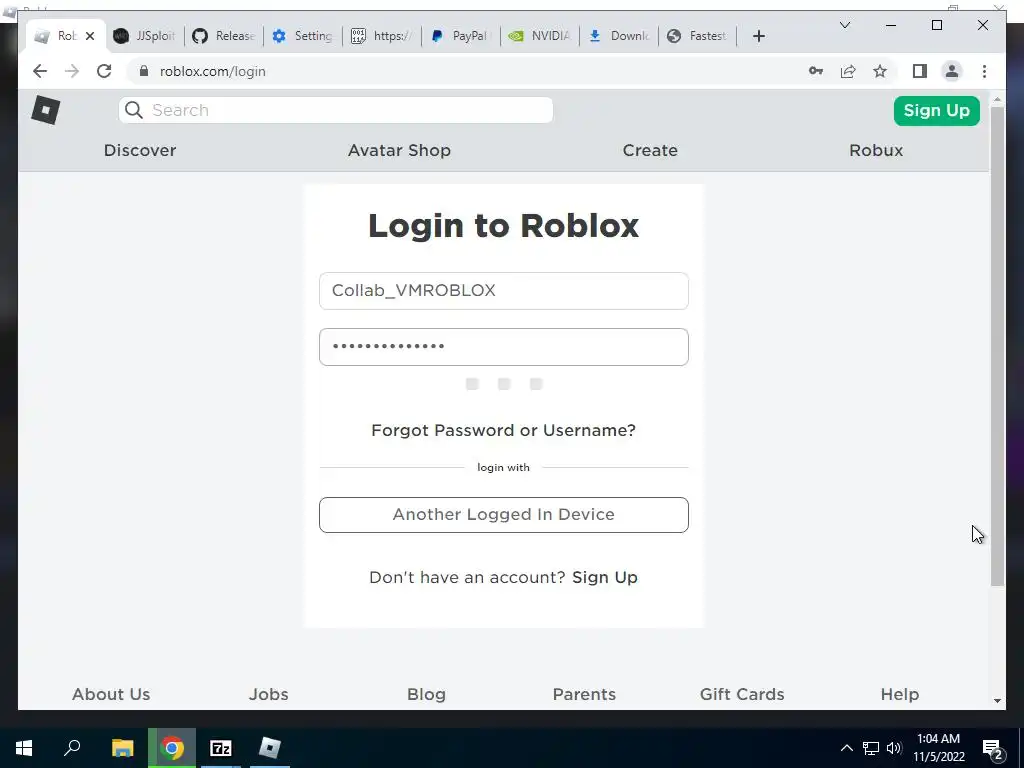Viewport: 1024px width, 768px height.
Task: Open saved passwords key icon
Action: tap(816, 71)
